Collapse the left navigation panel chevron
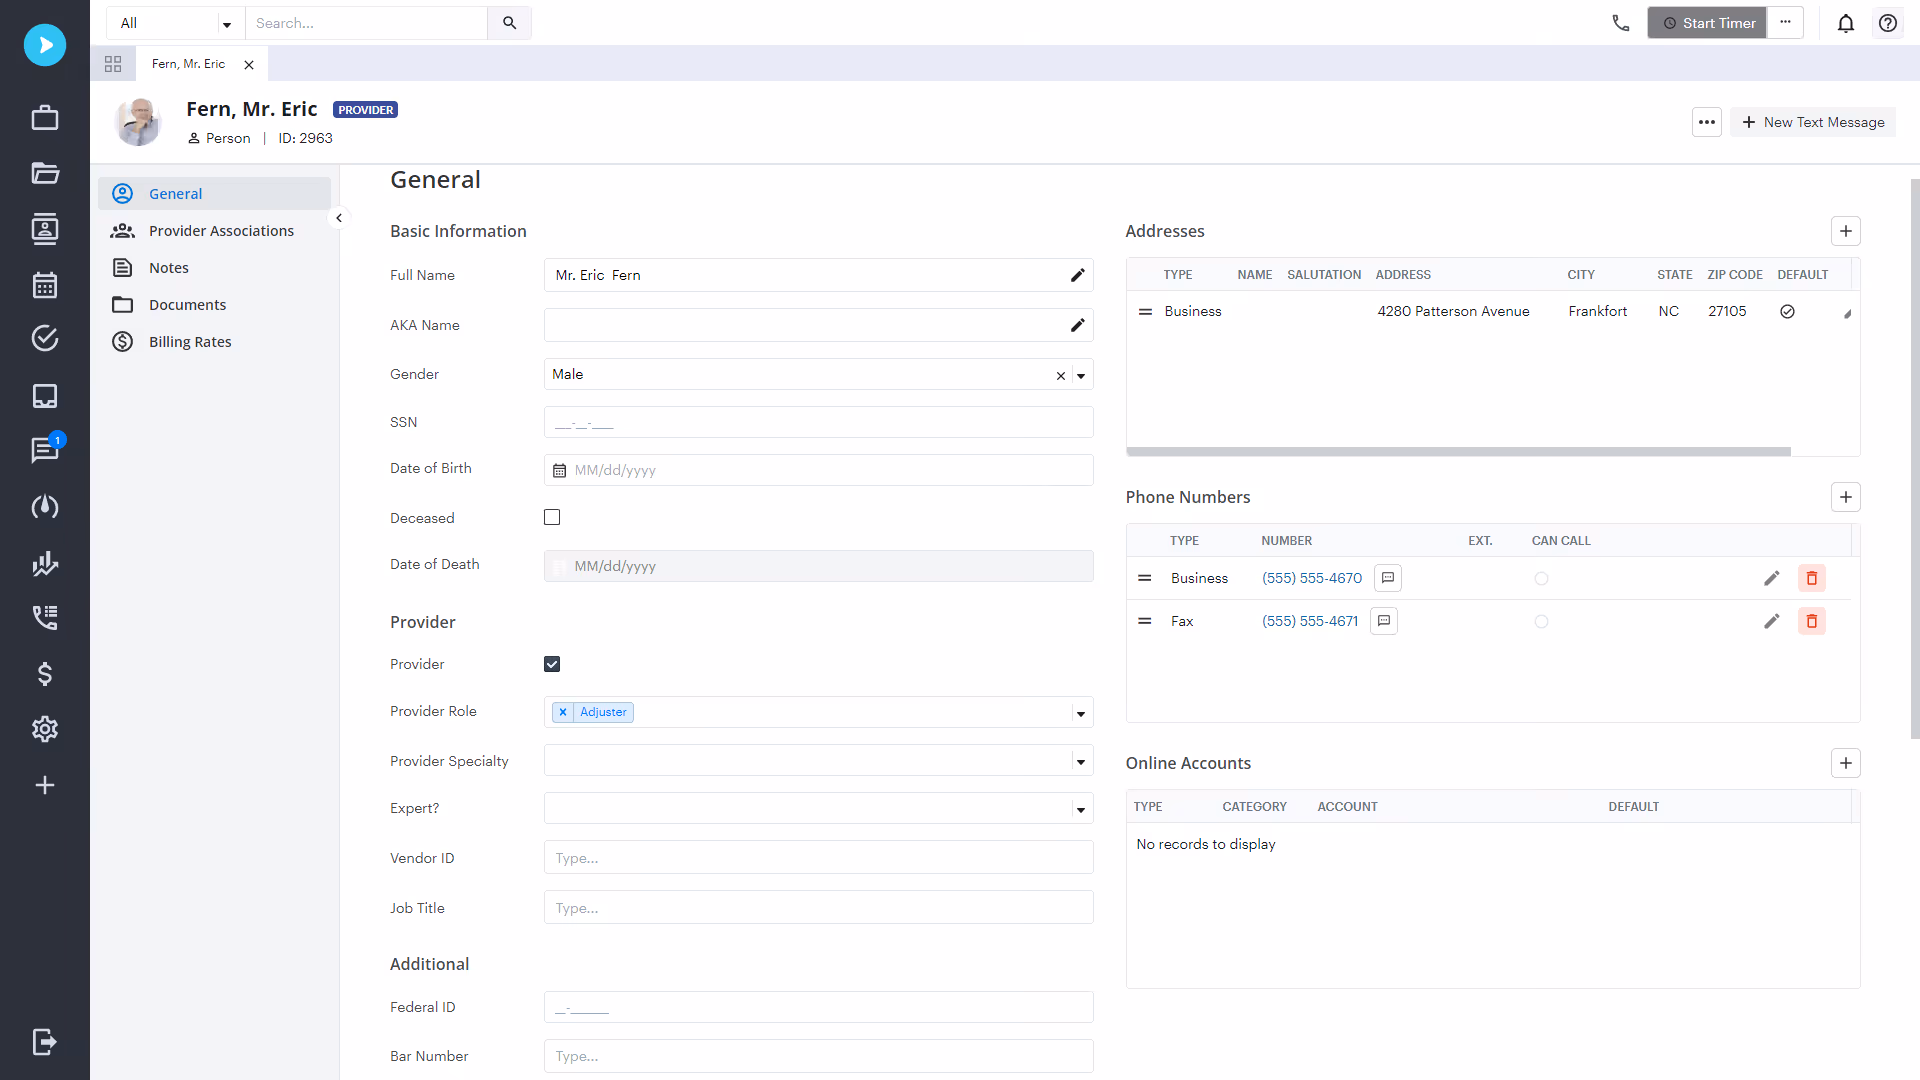This screenshot has width=1920, height=1080. [339, 218]
